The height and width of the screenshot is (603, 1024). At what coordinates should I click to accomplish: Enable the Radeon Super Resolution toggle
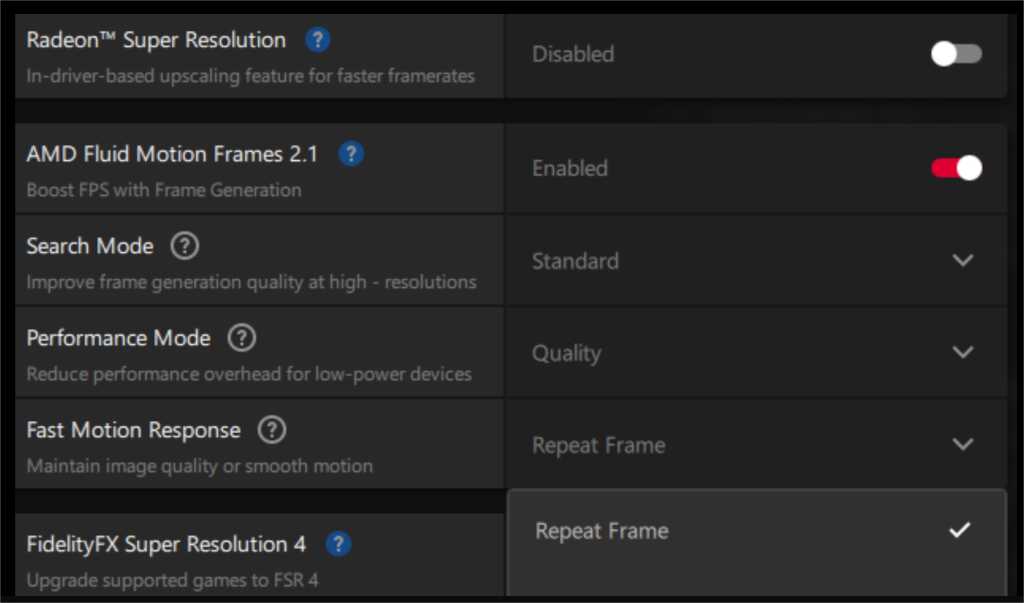(x=956, y=54)
